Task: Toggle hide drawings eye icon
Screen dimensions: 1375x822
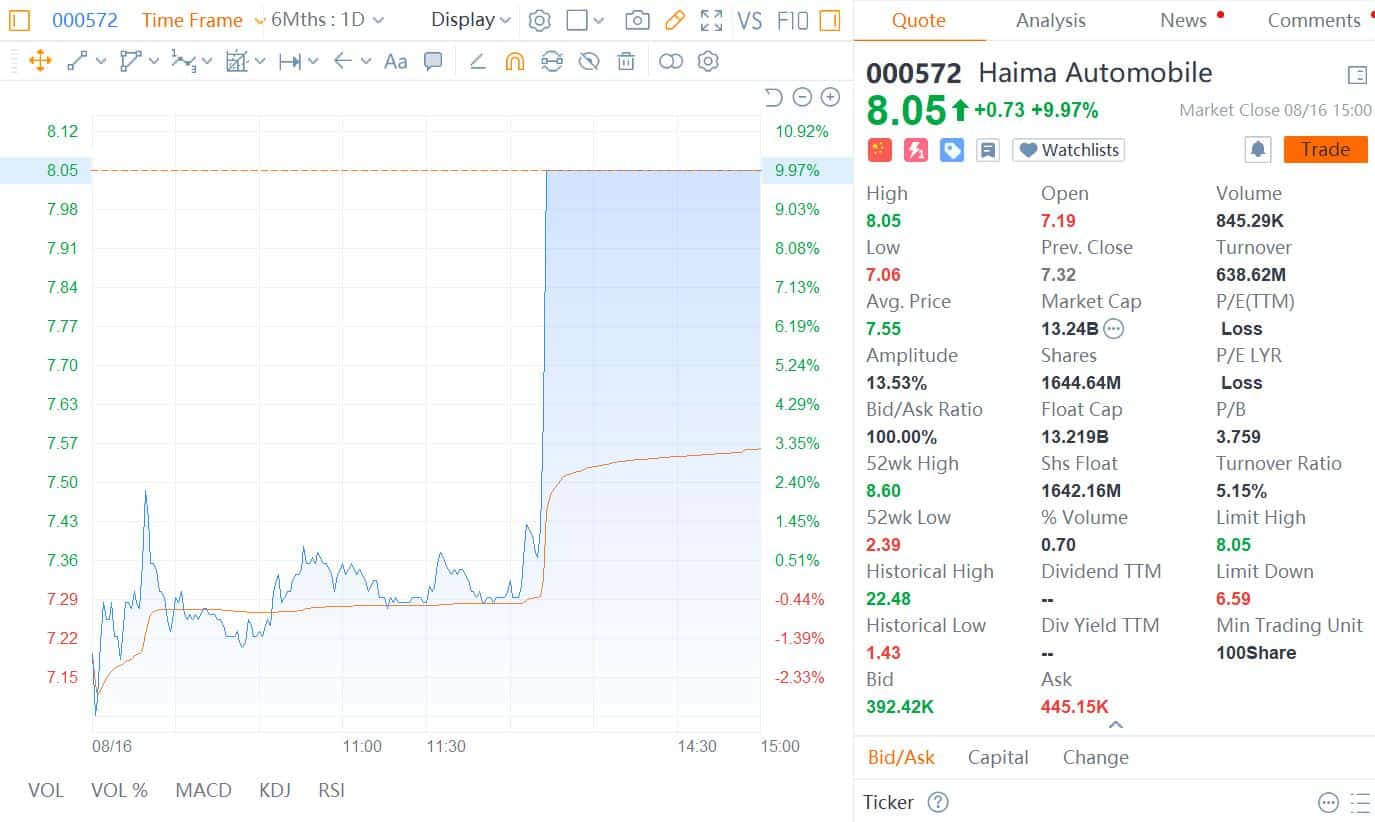Action: point(589,61)
